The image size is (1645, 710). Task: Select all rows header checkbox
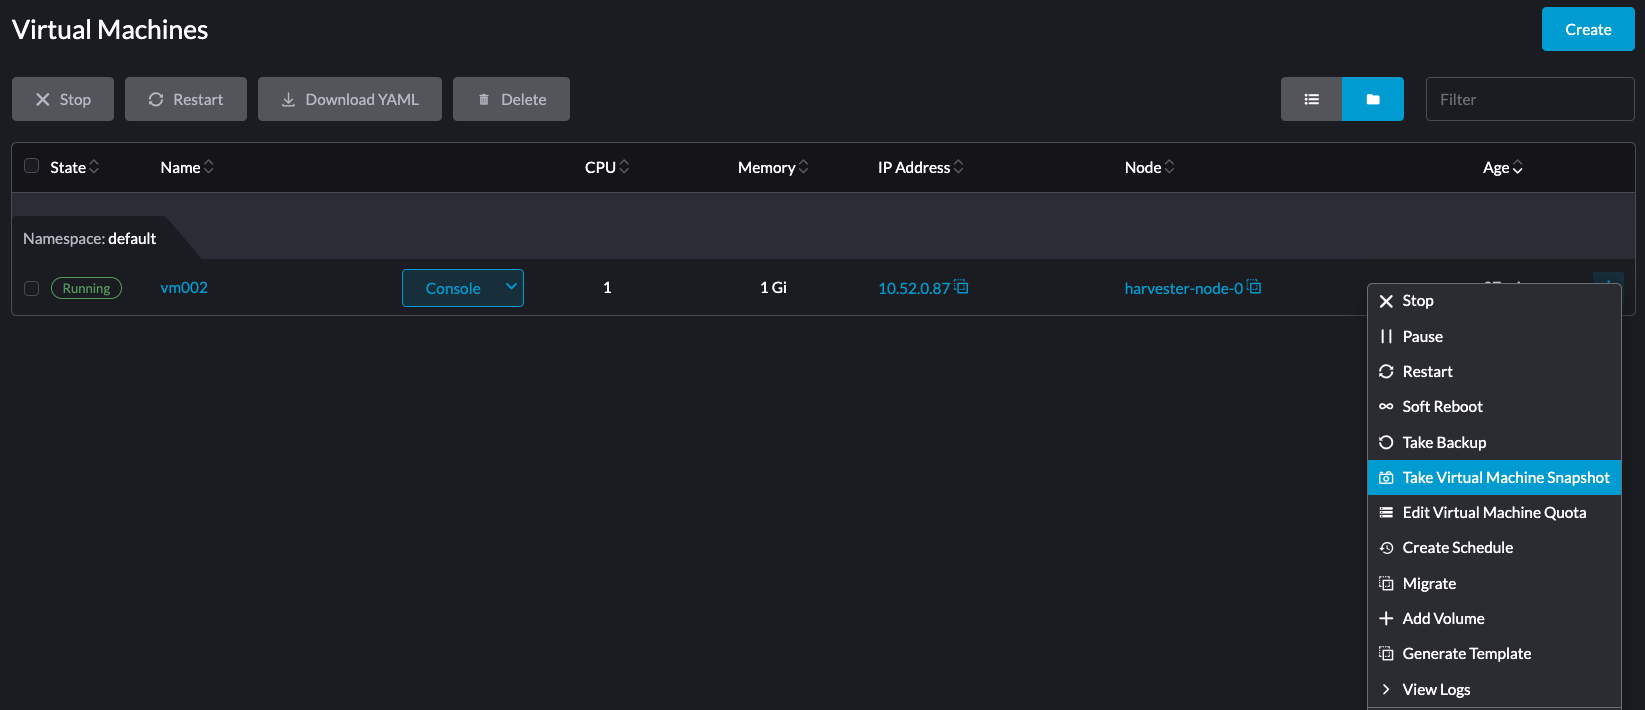[32, 166]
